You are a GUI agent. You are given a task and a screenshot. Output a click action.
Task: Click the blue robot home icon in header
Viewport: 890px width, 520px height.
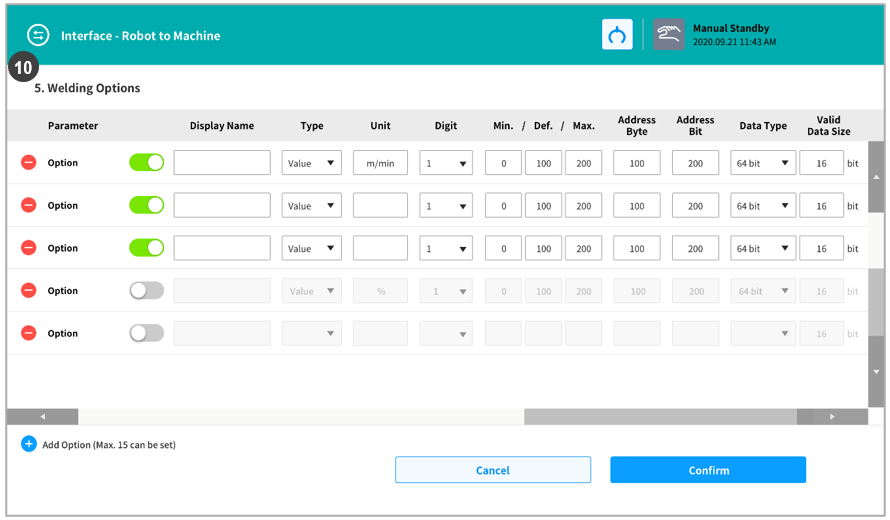pos(617,35)
